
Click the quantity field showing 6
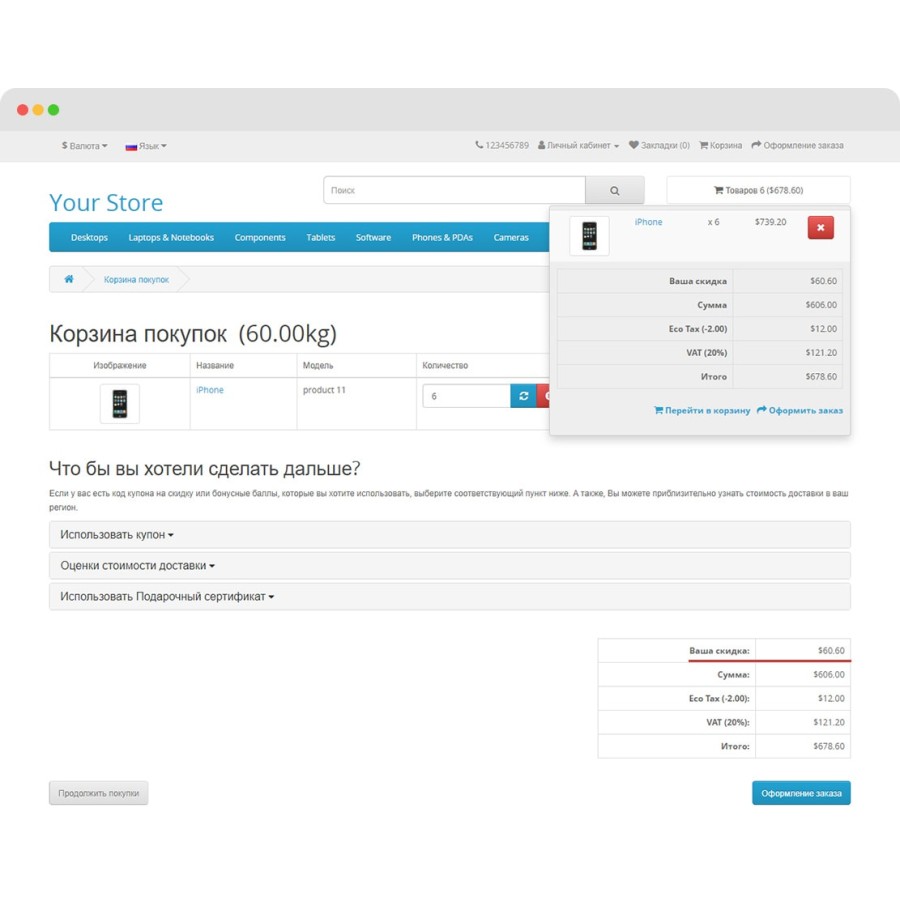(x=466, y=396)
